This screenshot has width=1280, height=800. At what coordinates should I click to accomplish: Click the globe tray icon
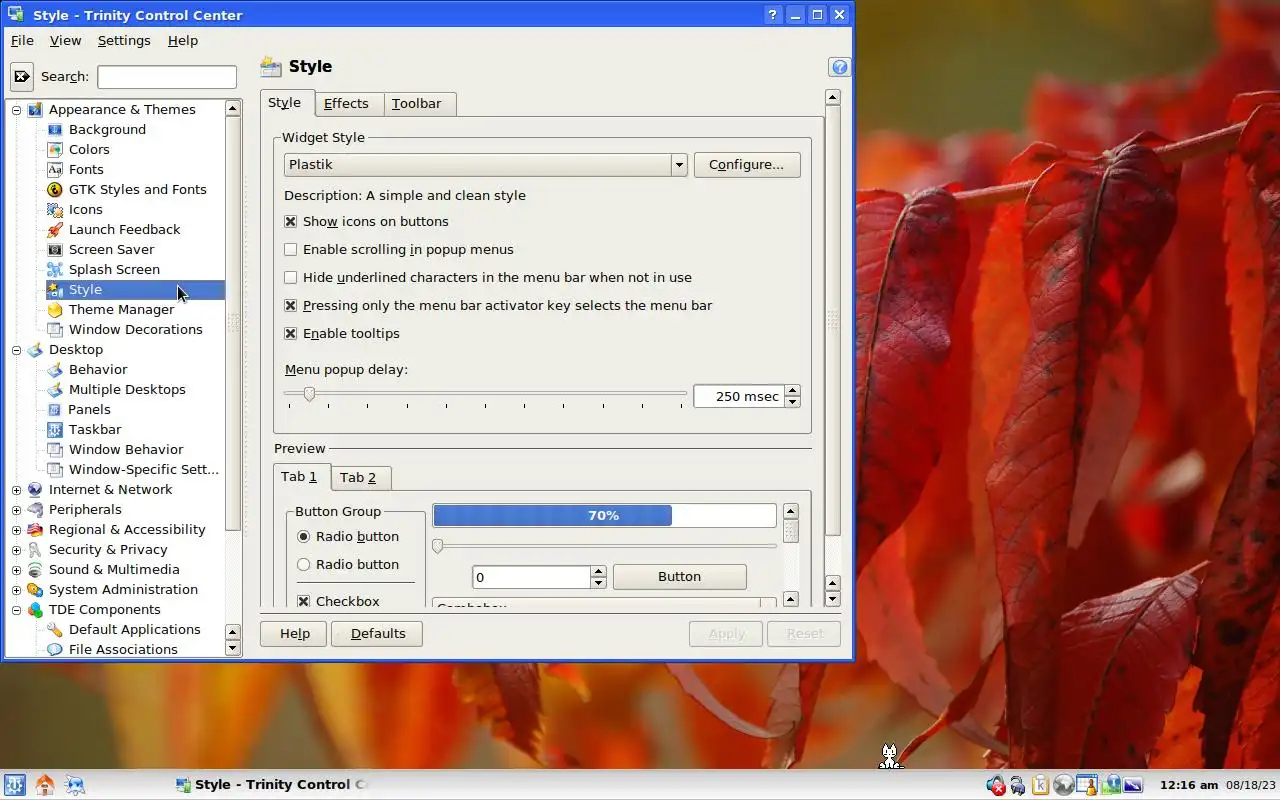(x=1063, y=785)
